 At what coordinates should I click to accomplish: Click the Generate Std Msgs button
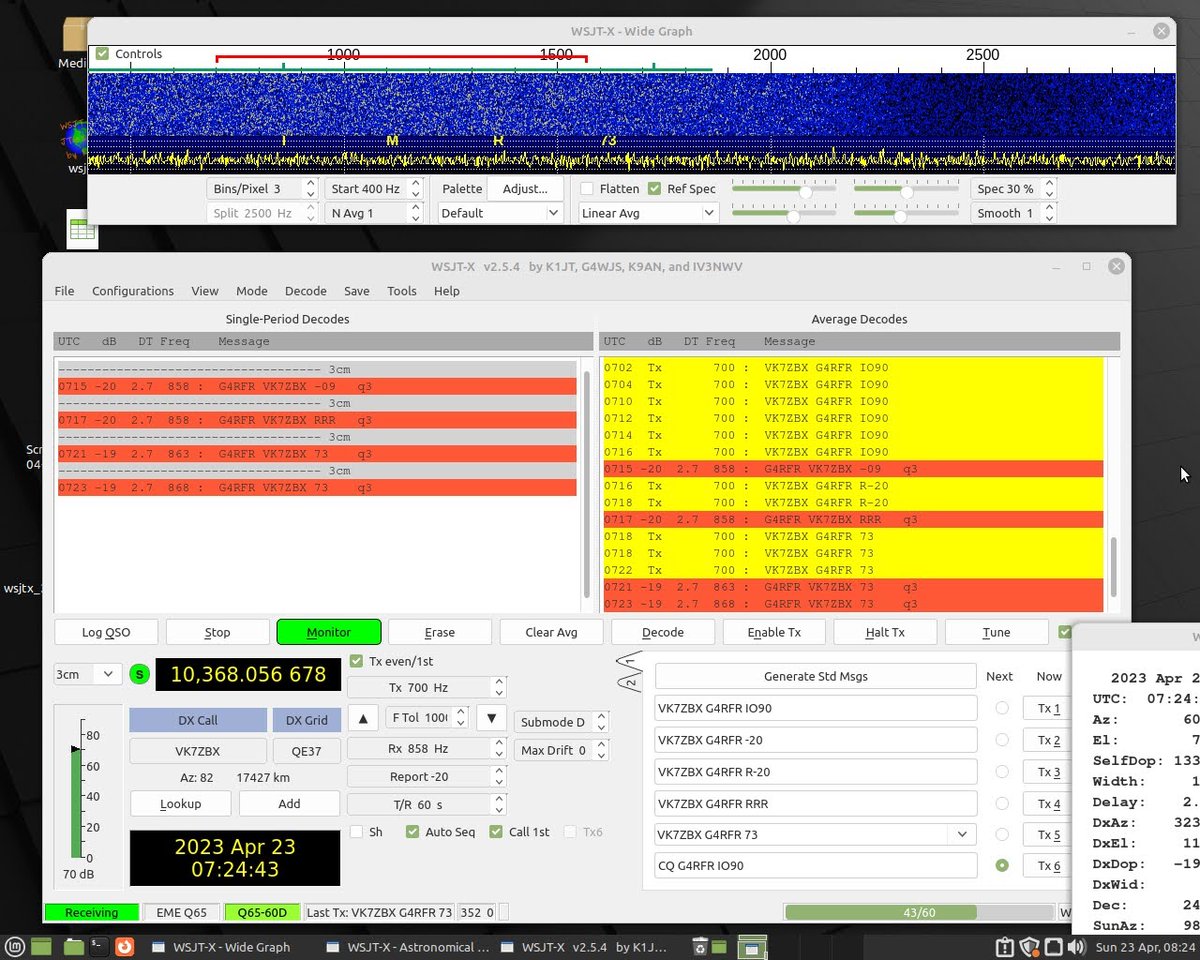tap(815, 676)
